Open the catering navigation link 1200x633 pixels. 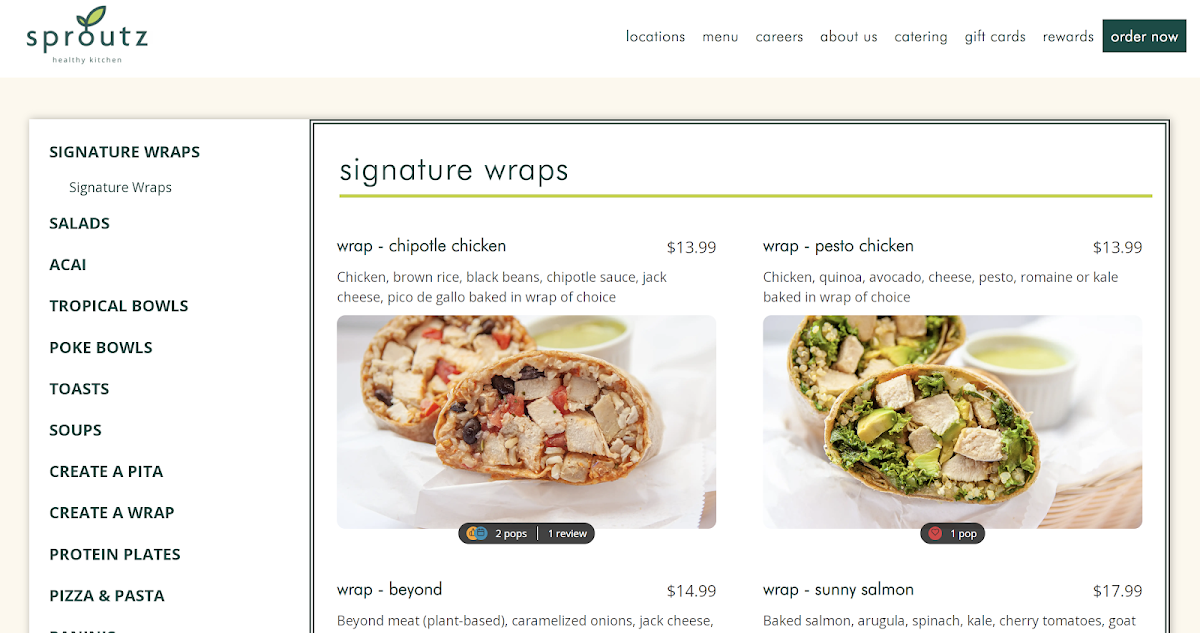point(921,37)
